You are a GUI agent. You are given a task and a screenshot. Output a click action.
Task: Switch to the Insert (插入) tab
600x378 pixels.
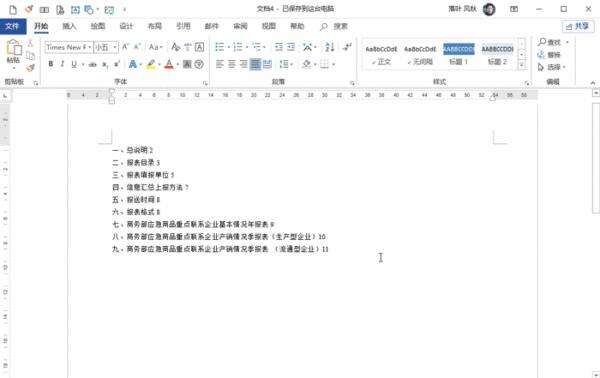click(69, 26)
